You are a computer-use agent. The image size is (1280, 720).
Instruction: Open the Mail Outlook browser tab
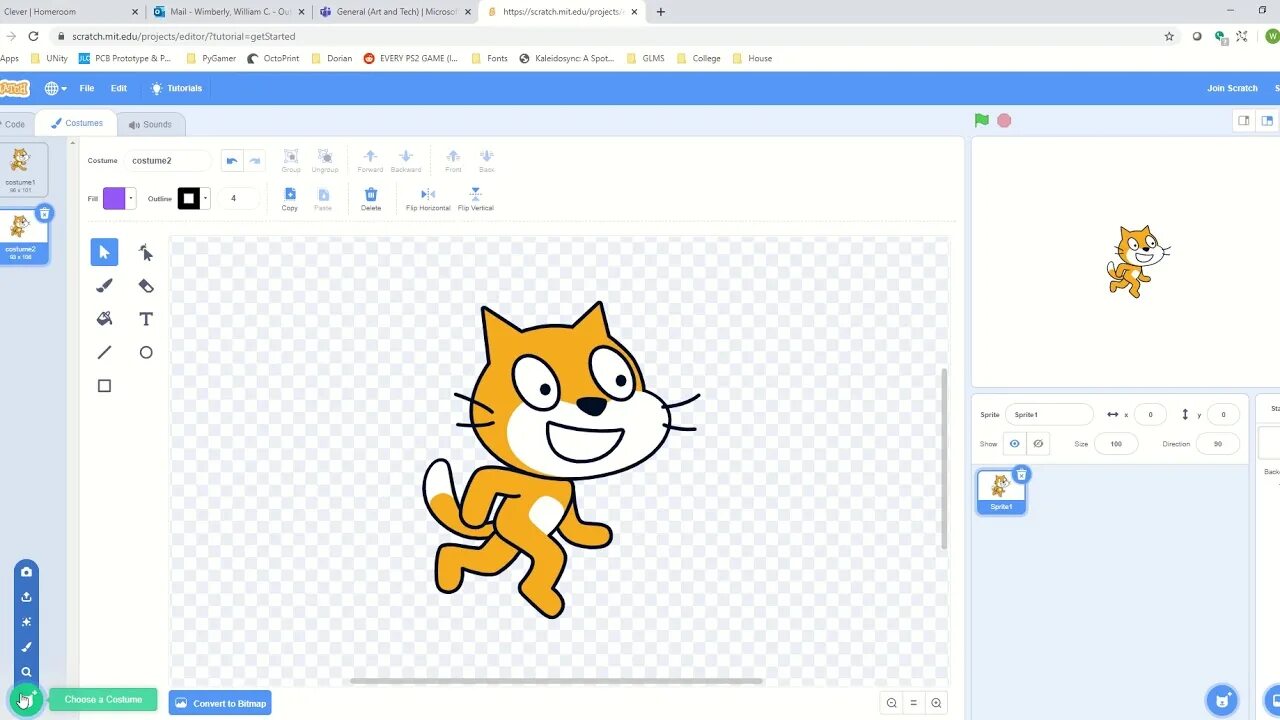point(229,12)
